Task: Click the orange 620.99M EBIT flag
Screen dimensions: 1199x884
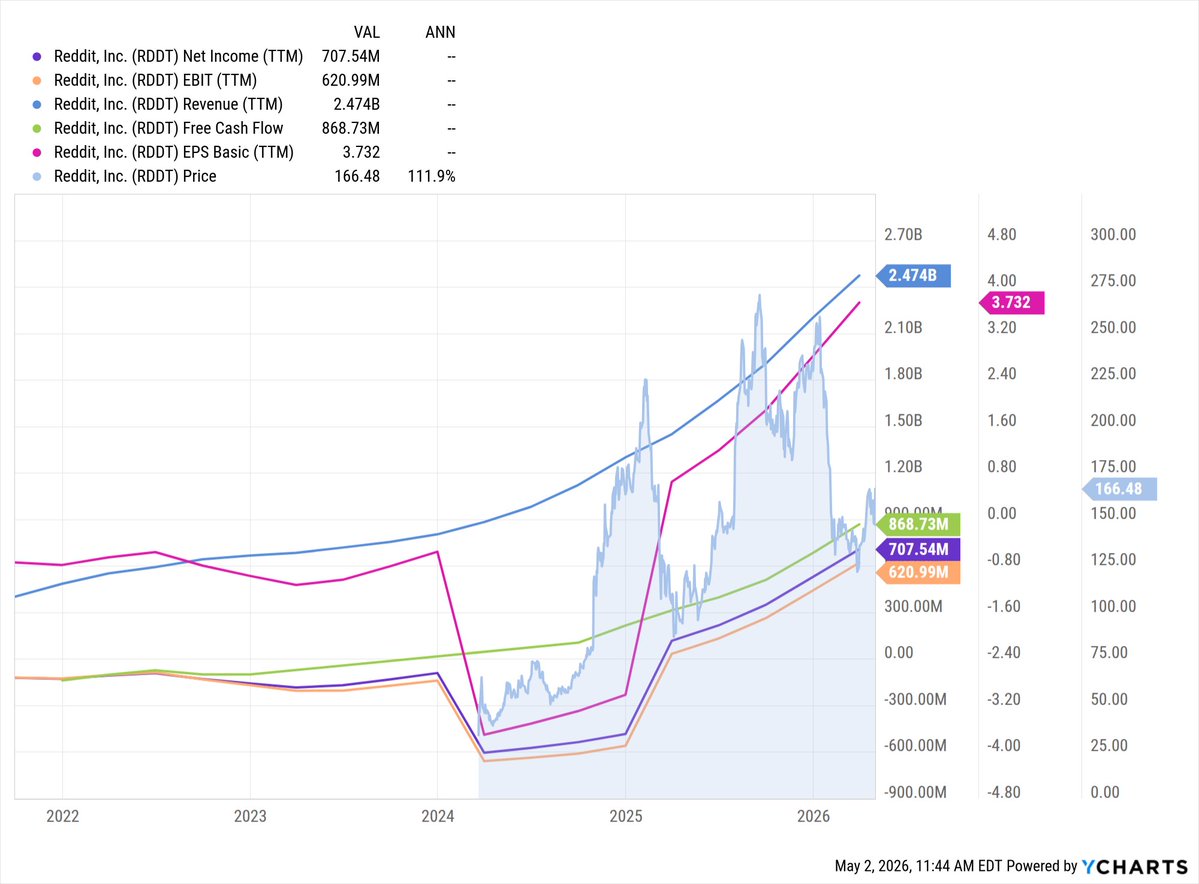Action: pos(918,573)
